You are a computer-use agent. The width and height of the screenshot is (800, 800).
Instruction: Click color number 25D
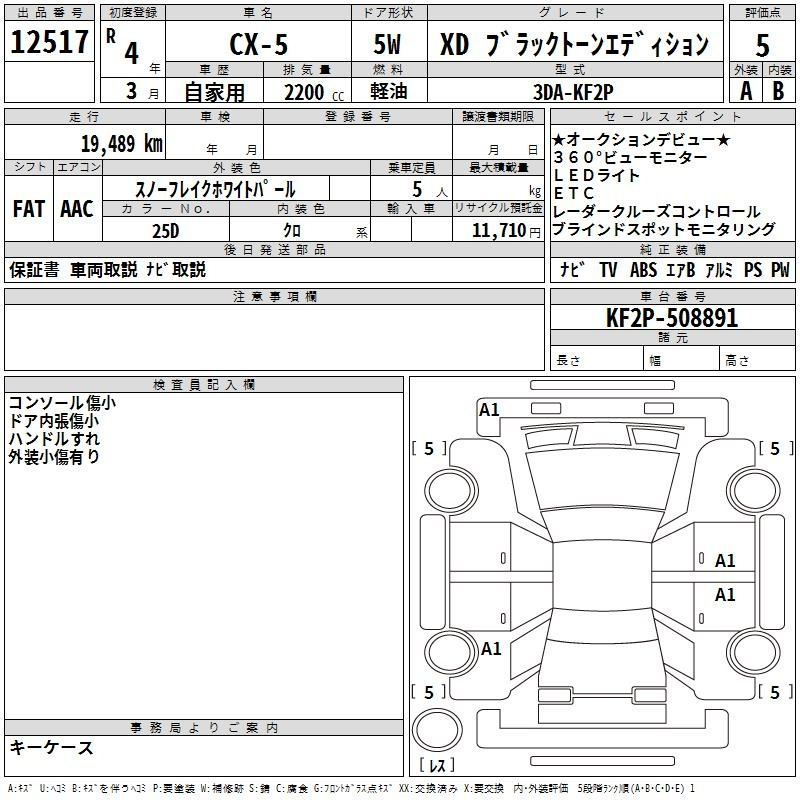click(x=166, y=231)
